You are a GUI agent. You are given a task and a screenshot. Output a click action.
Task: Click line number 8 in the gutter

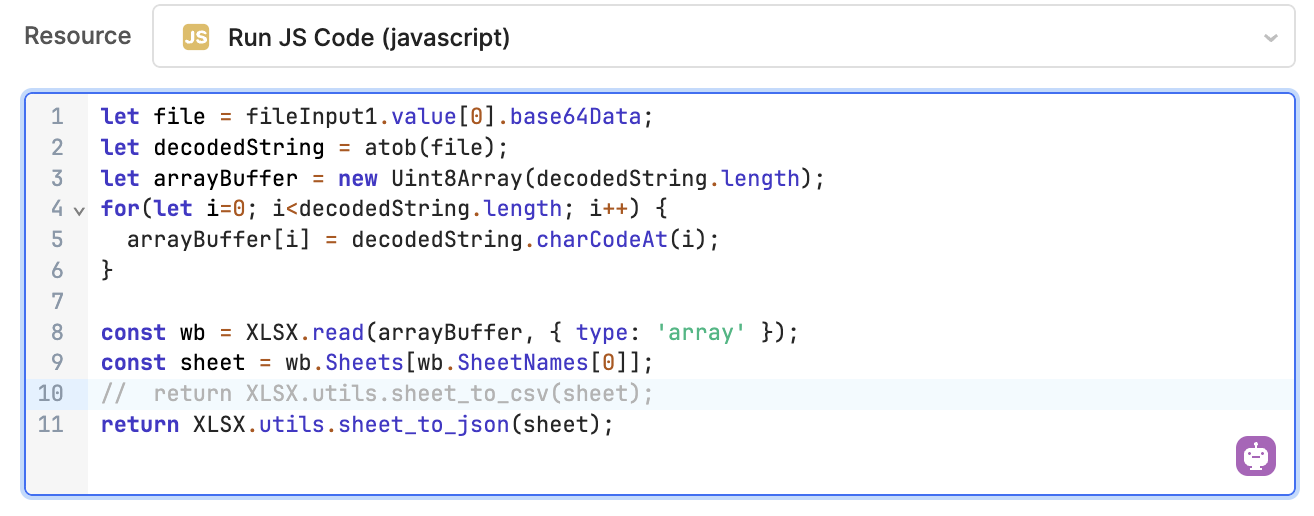click(57, 332)
